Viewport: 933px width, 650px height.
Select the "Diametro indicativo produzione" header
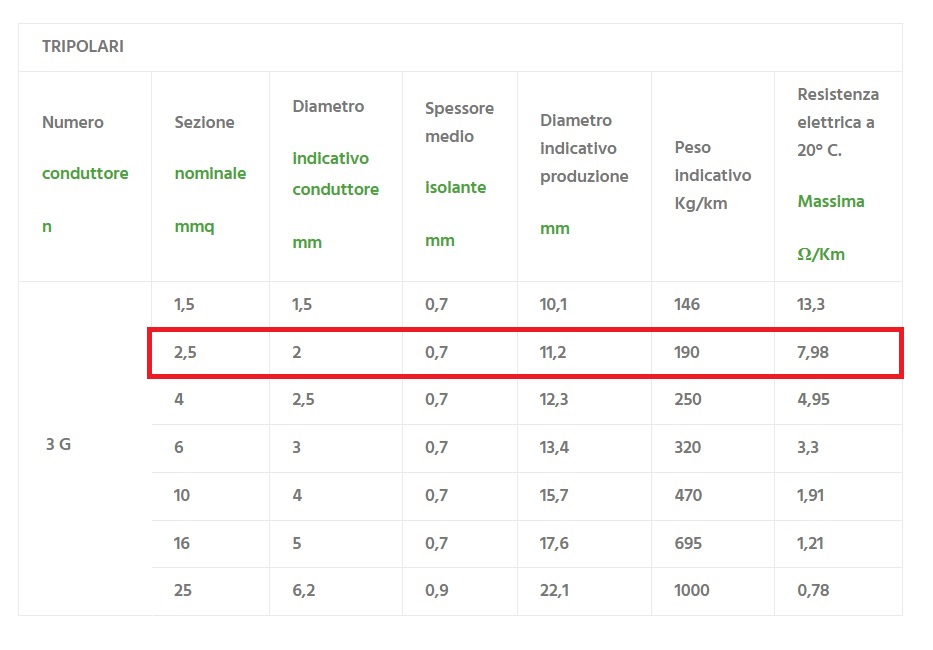584,174
